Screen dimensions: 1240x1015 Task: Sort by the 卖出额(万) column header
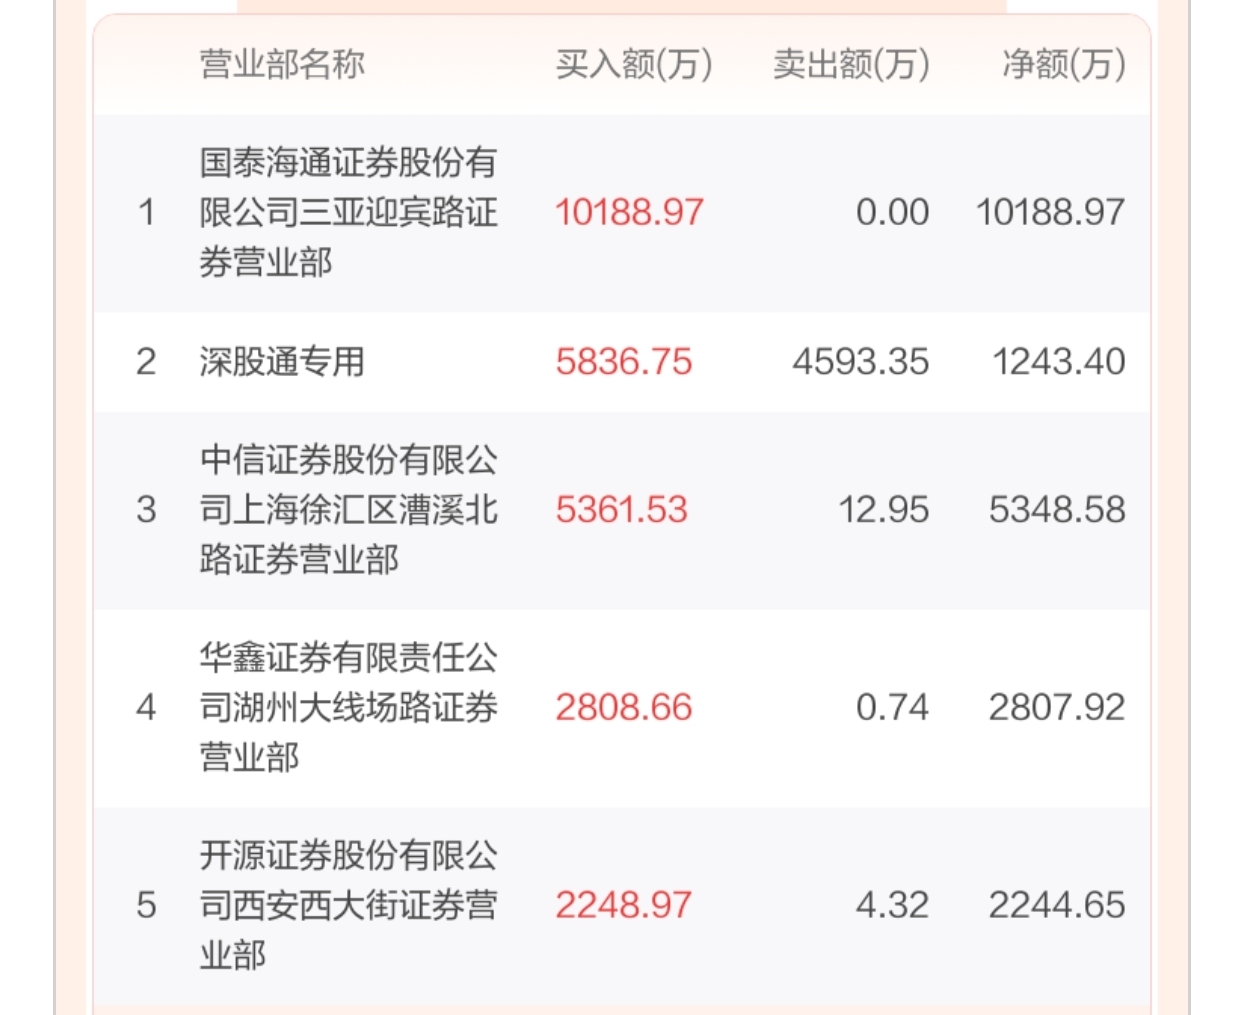tap(851, 64)
